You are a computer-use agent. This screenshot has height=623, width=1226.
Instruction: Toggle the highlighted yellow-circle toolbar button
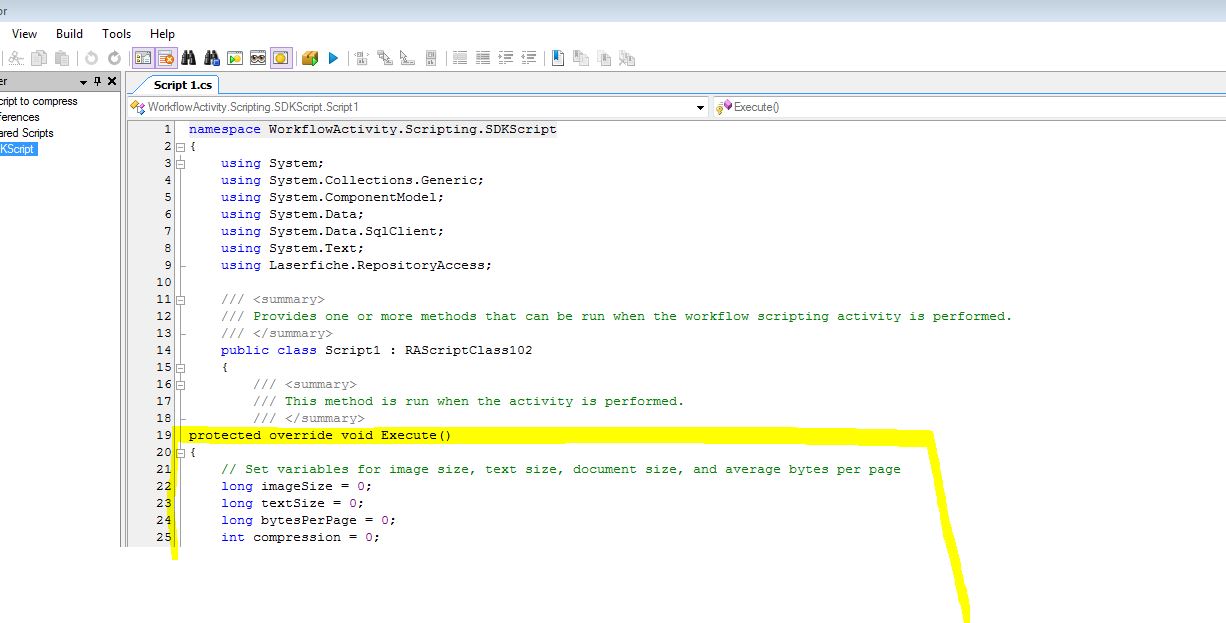(281, 58)
